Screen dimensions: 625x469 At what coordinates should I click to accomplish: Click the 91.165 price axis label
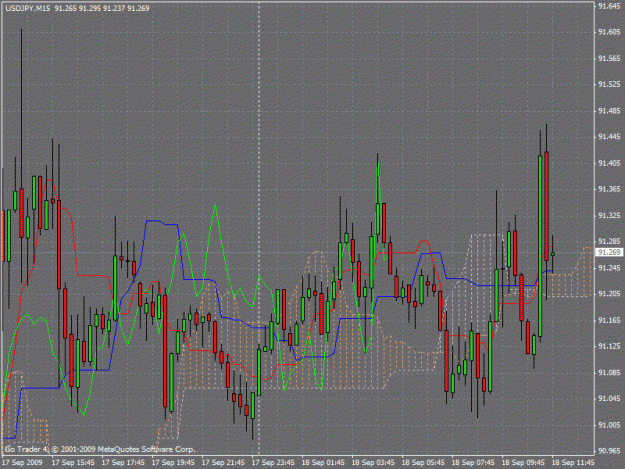609,320
